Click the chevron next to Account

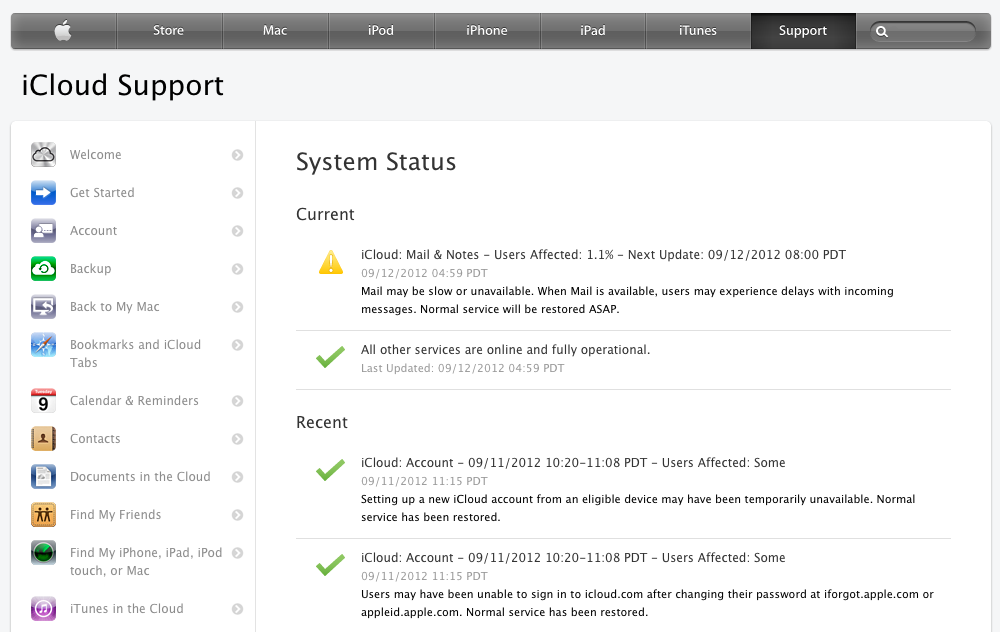237,231
